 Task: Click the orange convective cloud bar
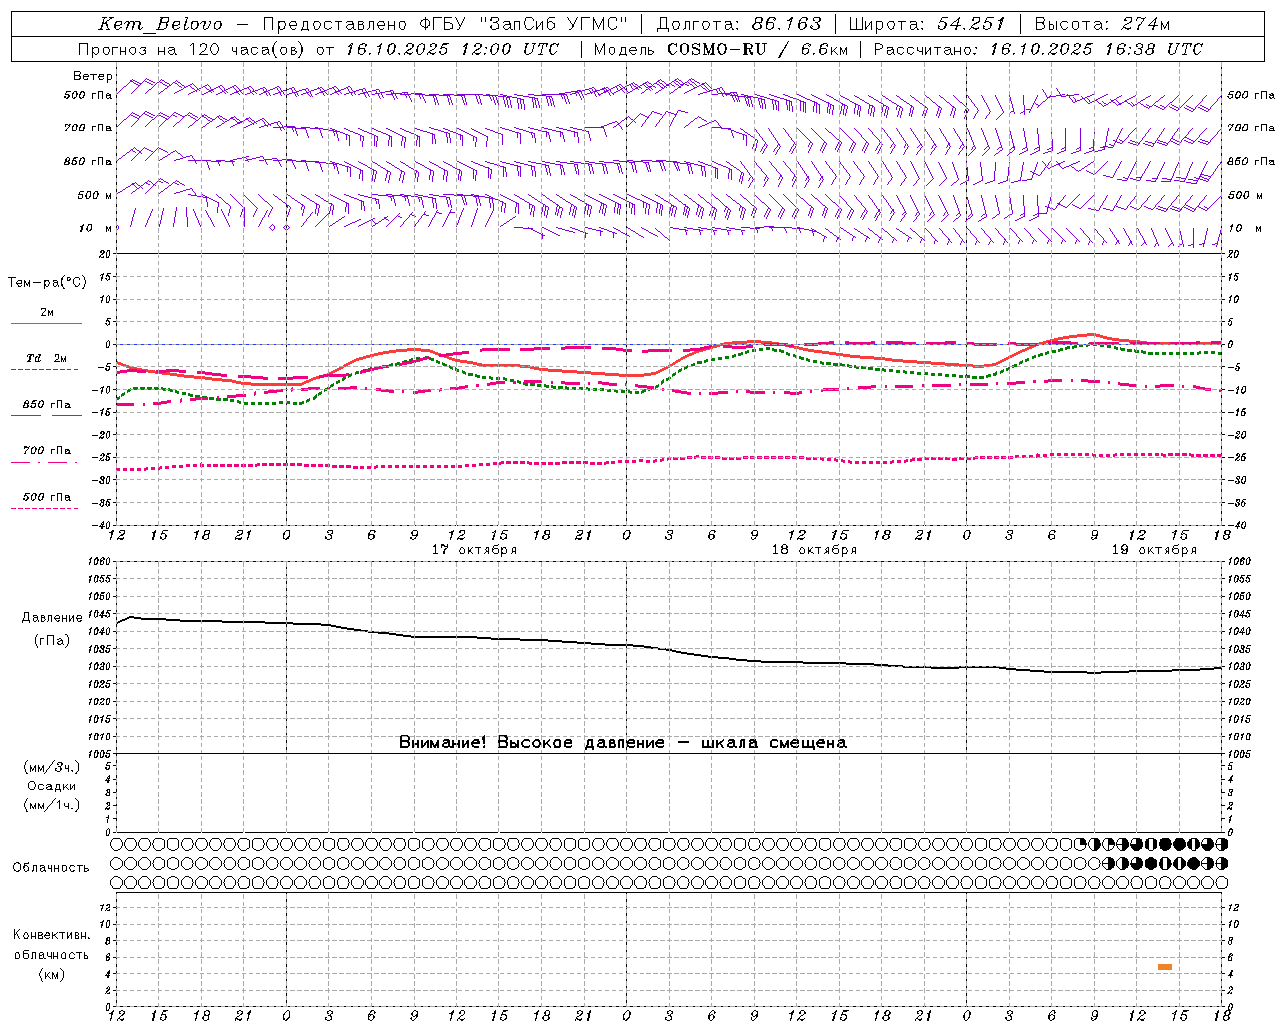click(1164, 967)
